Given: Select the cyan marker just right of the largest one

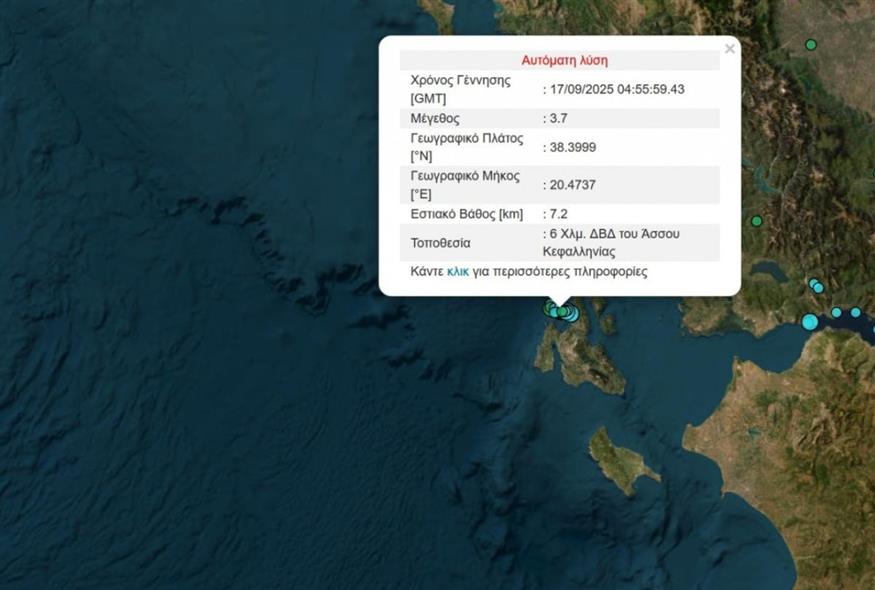Looking at the screenshot, I should coord(836,313).
